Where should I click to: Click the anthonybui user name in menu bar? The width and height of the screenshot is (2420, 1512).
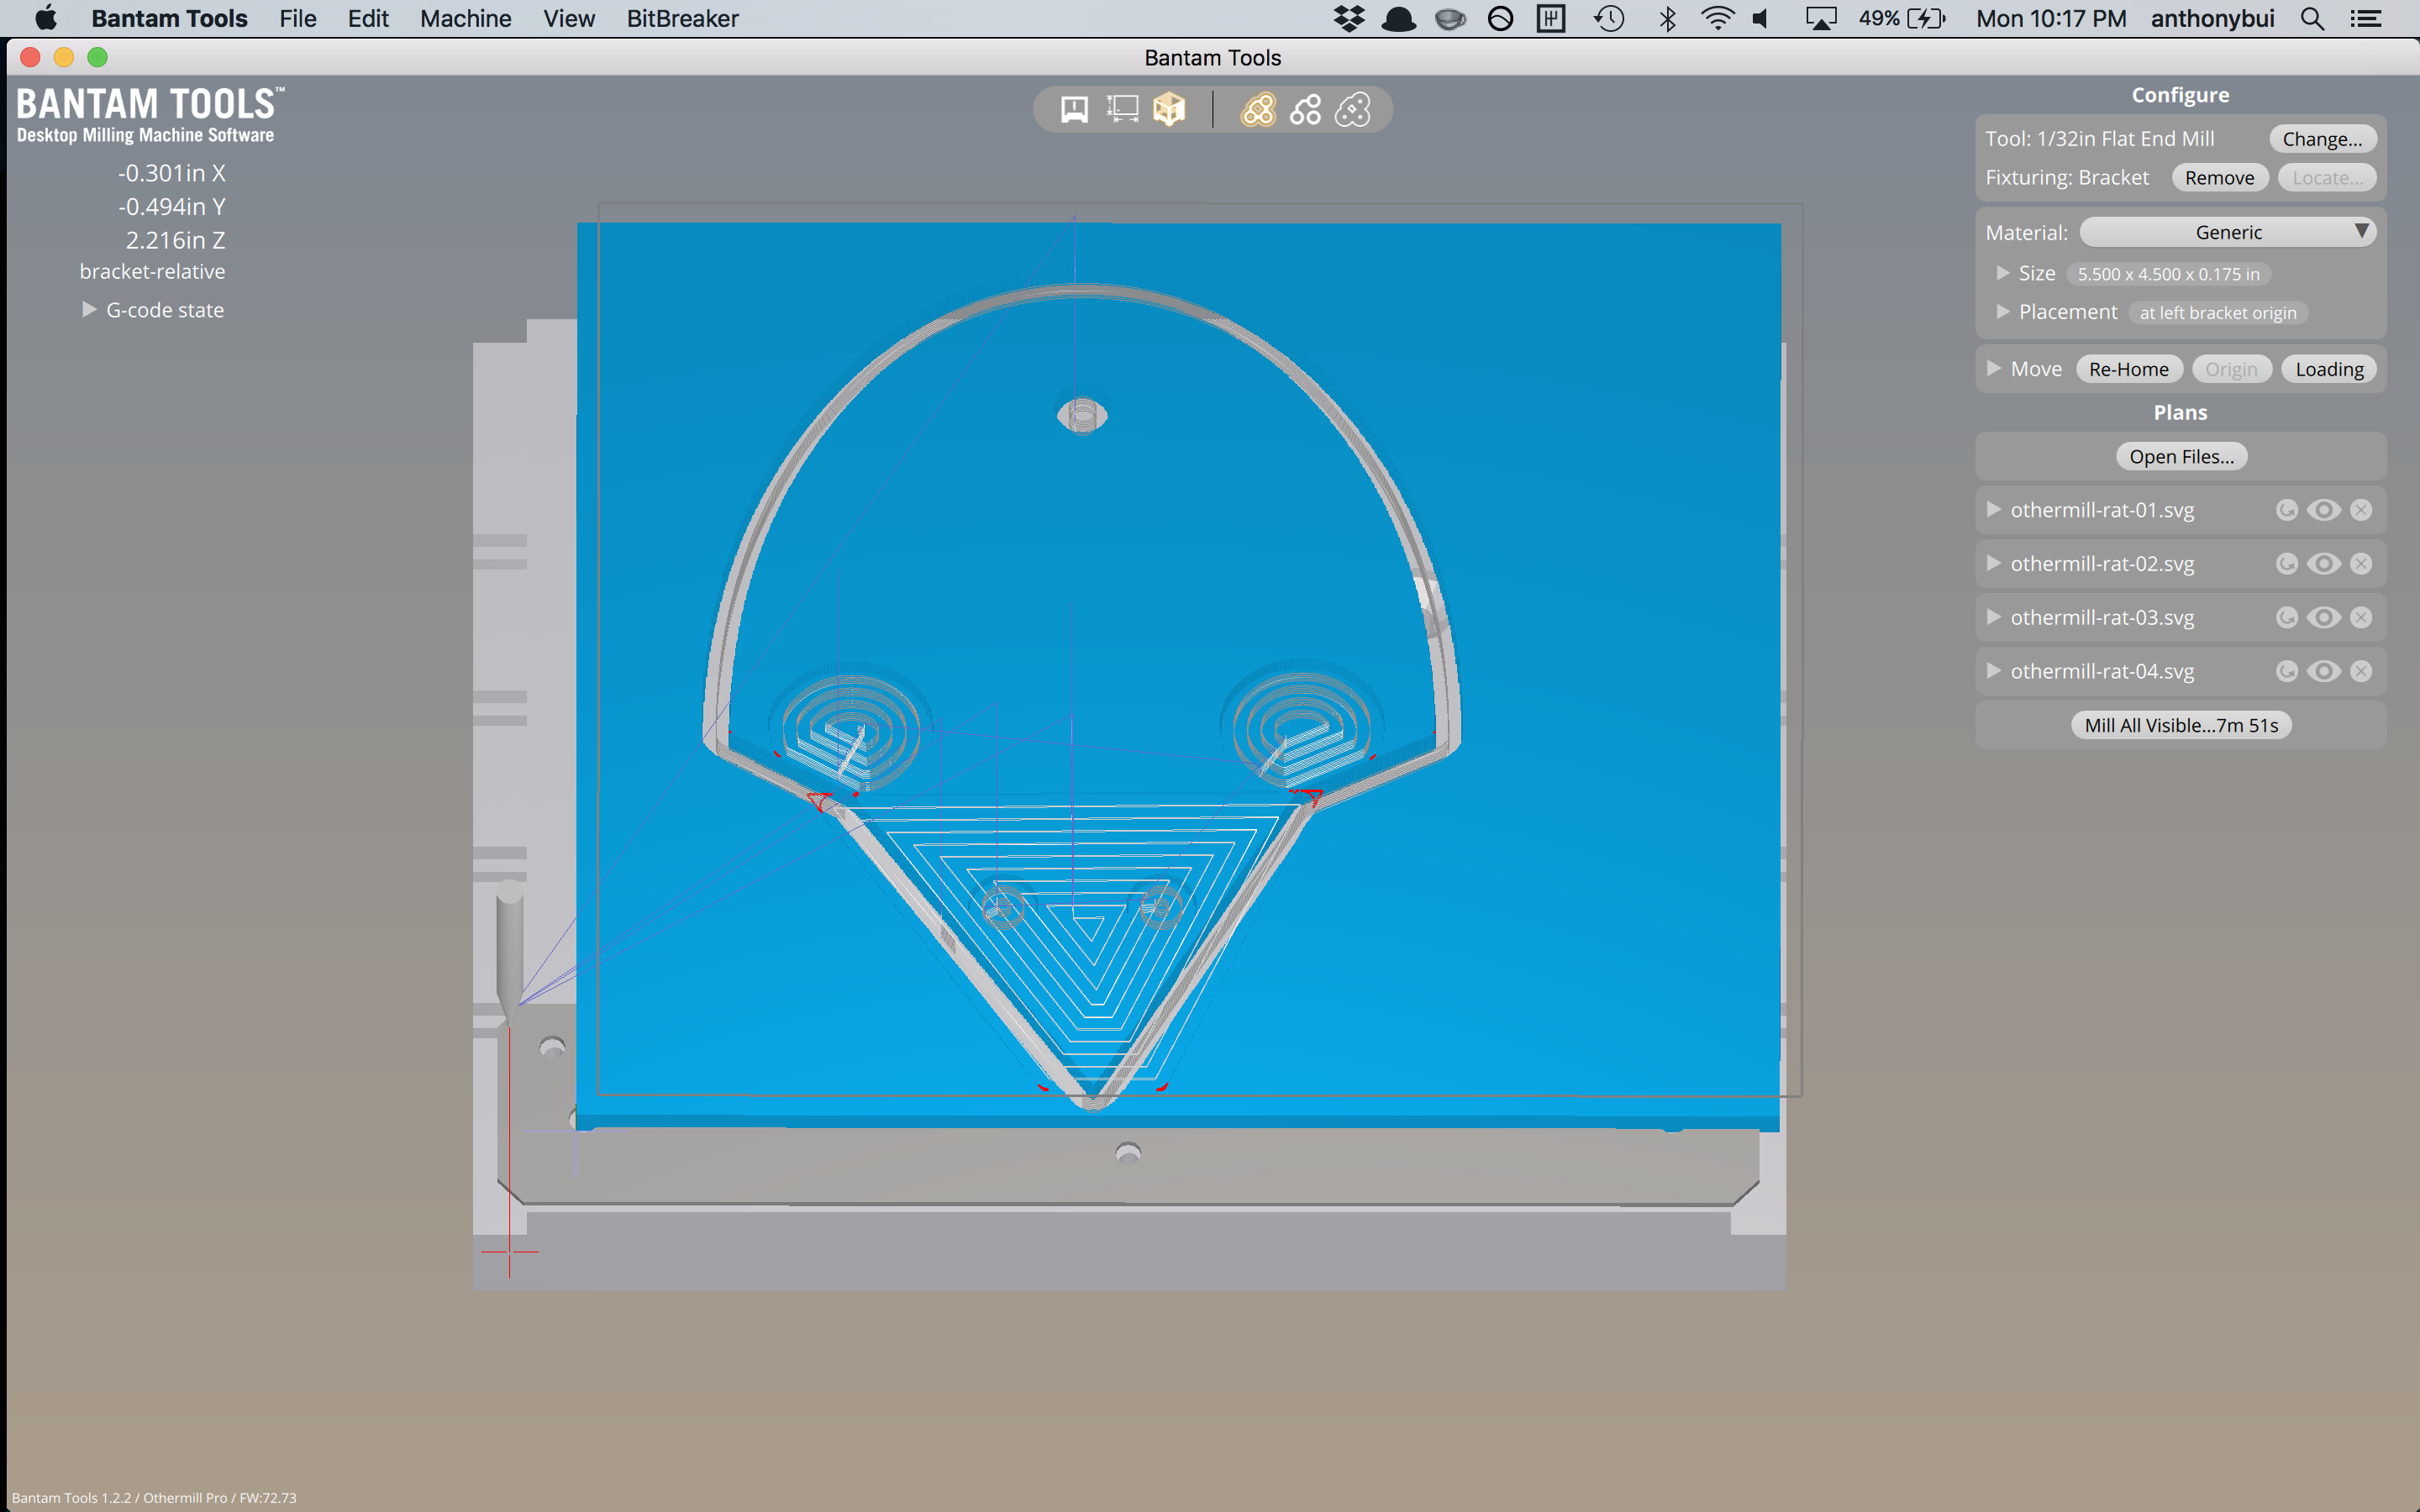[2212, 18]
